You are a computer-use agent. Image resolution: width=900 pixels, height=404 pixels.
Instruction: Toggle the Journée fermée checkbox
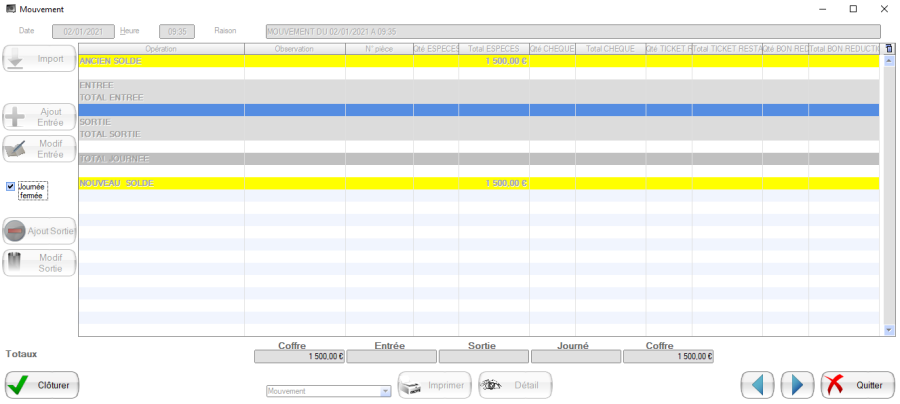[x=11, y=186]
